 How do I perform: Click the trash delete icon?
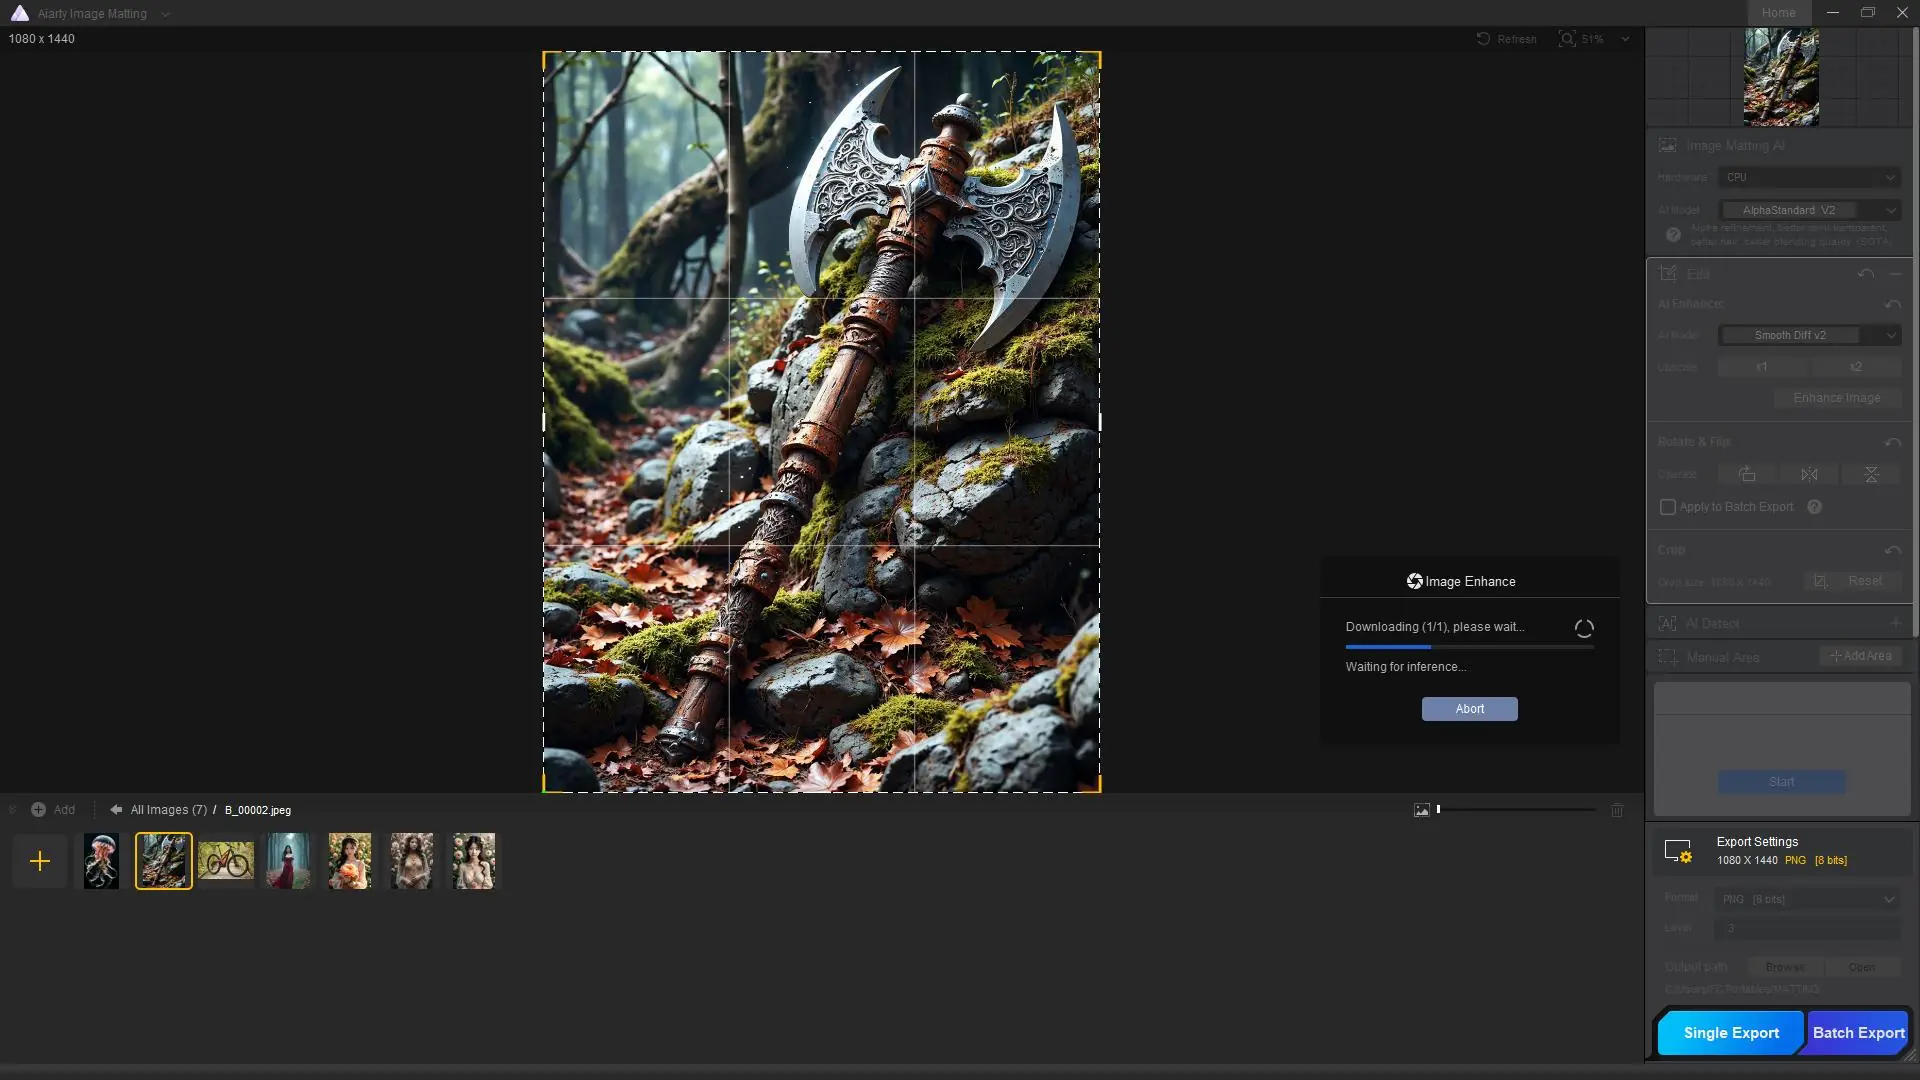[1617, 810]
